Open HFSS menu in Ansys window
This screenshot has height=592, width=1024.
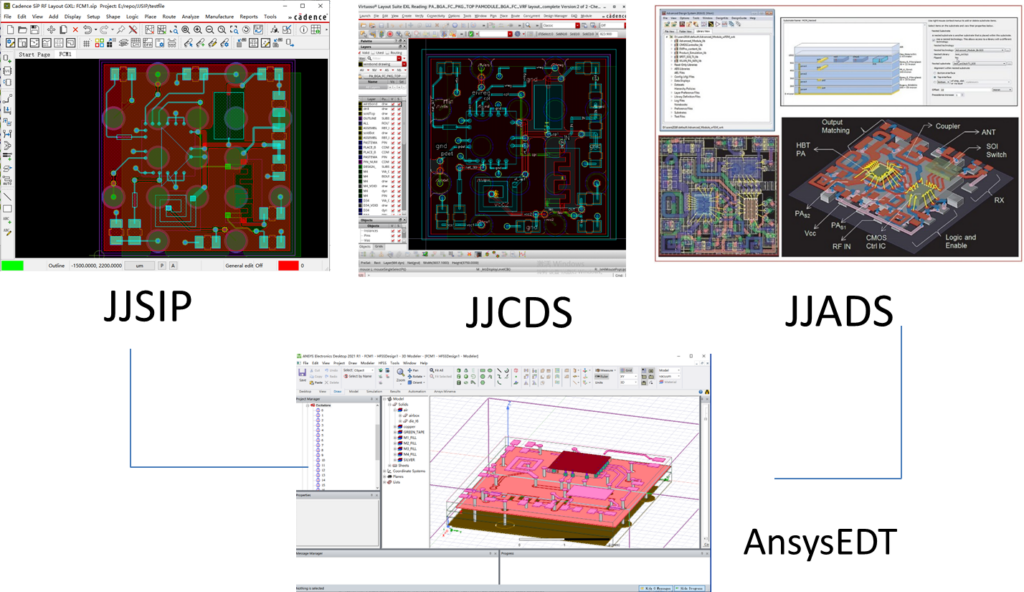tap(382, 363)
